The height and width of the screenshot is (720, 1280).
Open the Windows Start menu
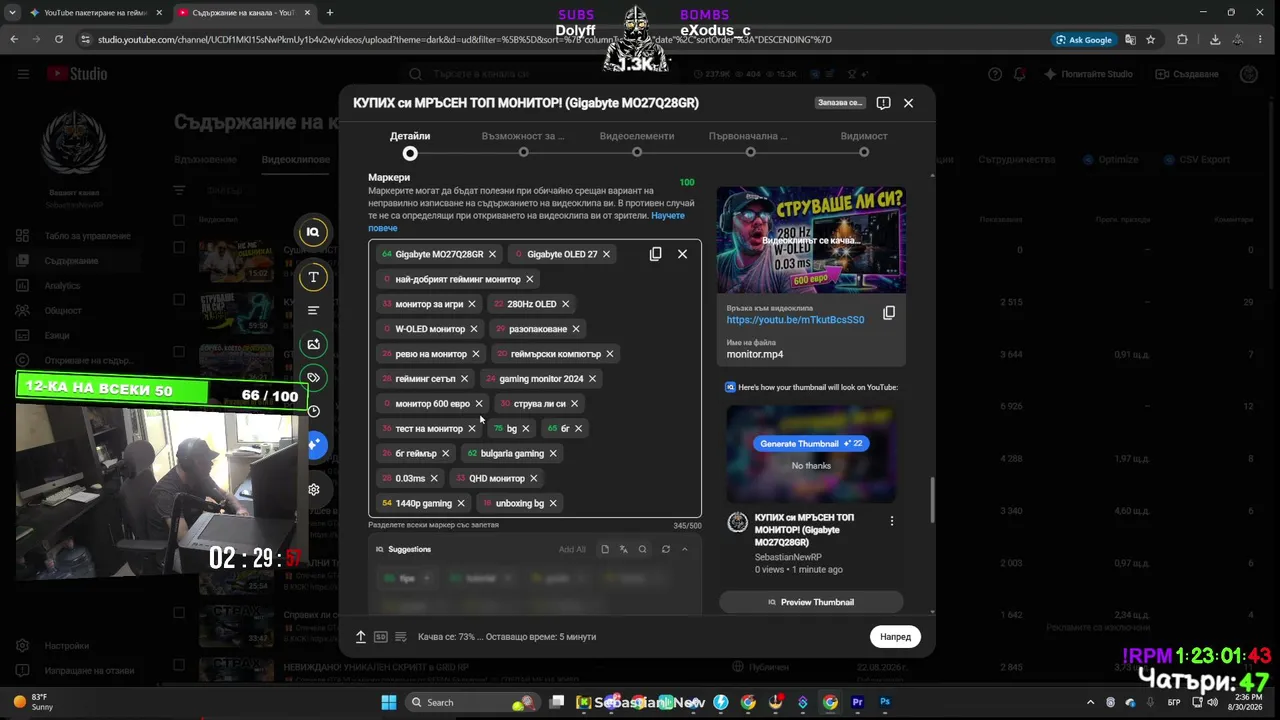pos(388,702)
